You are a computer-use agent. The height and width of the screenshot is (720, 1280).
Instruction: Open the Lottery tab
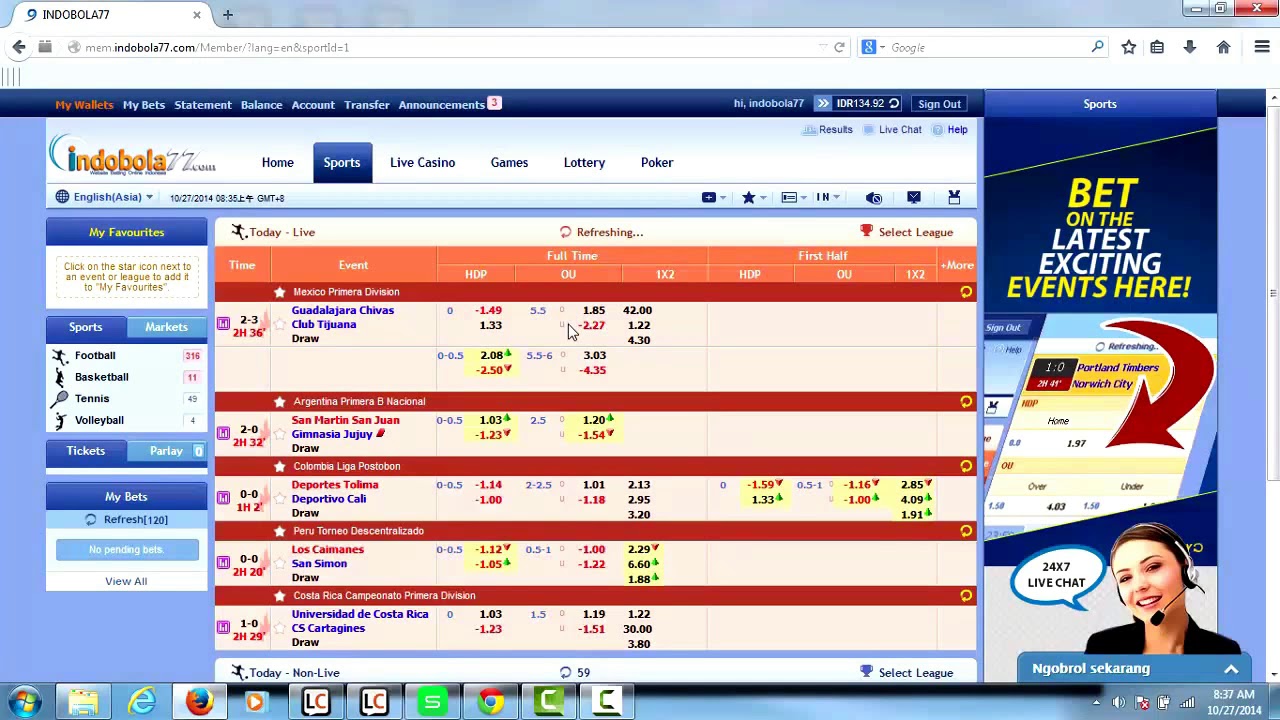(x=584, y=163)
